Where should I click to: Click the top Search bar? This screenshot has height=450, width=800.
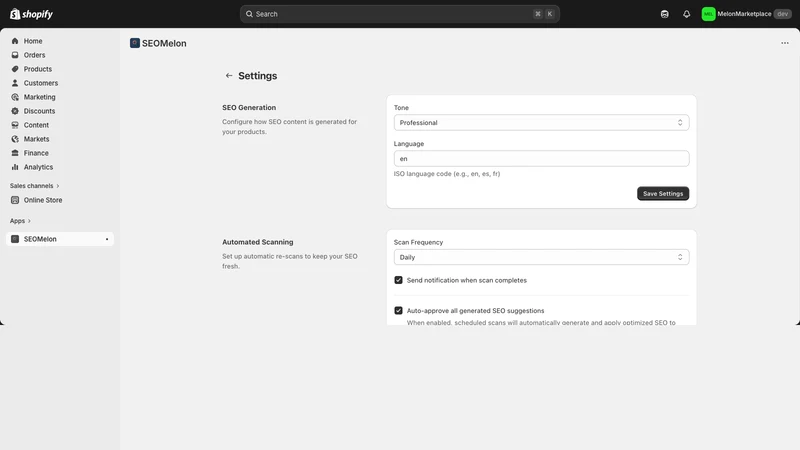[399, 14]
